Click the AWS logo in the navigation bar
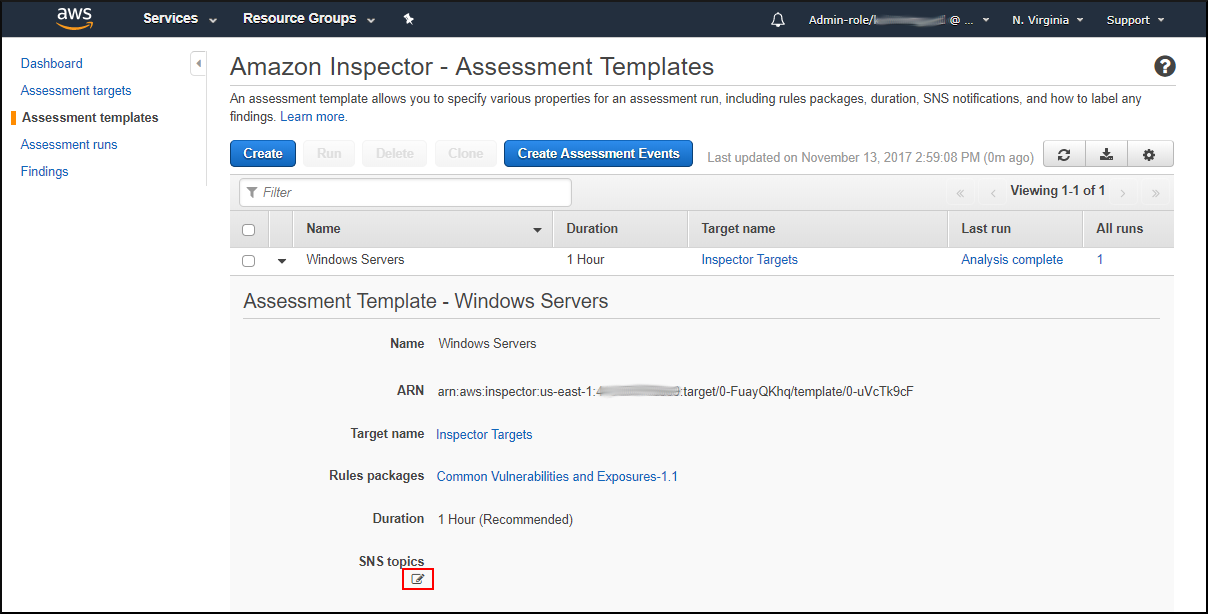This screenshot has height=614, width=1208. click(75, 18)
